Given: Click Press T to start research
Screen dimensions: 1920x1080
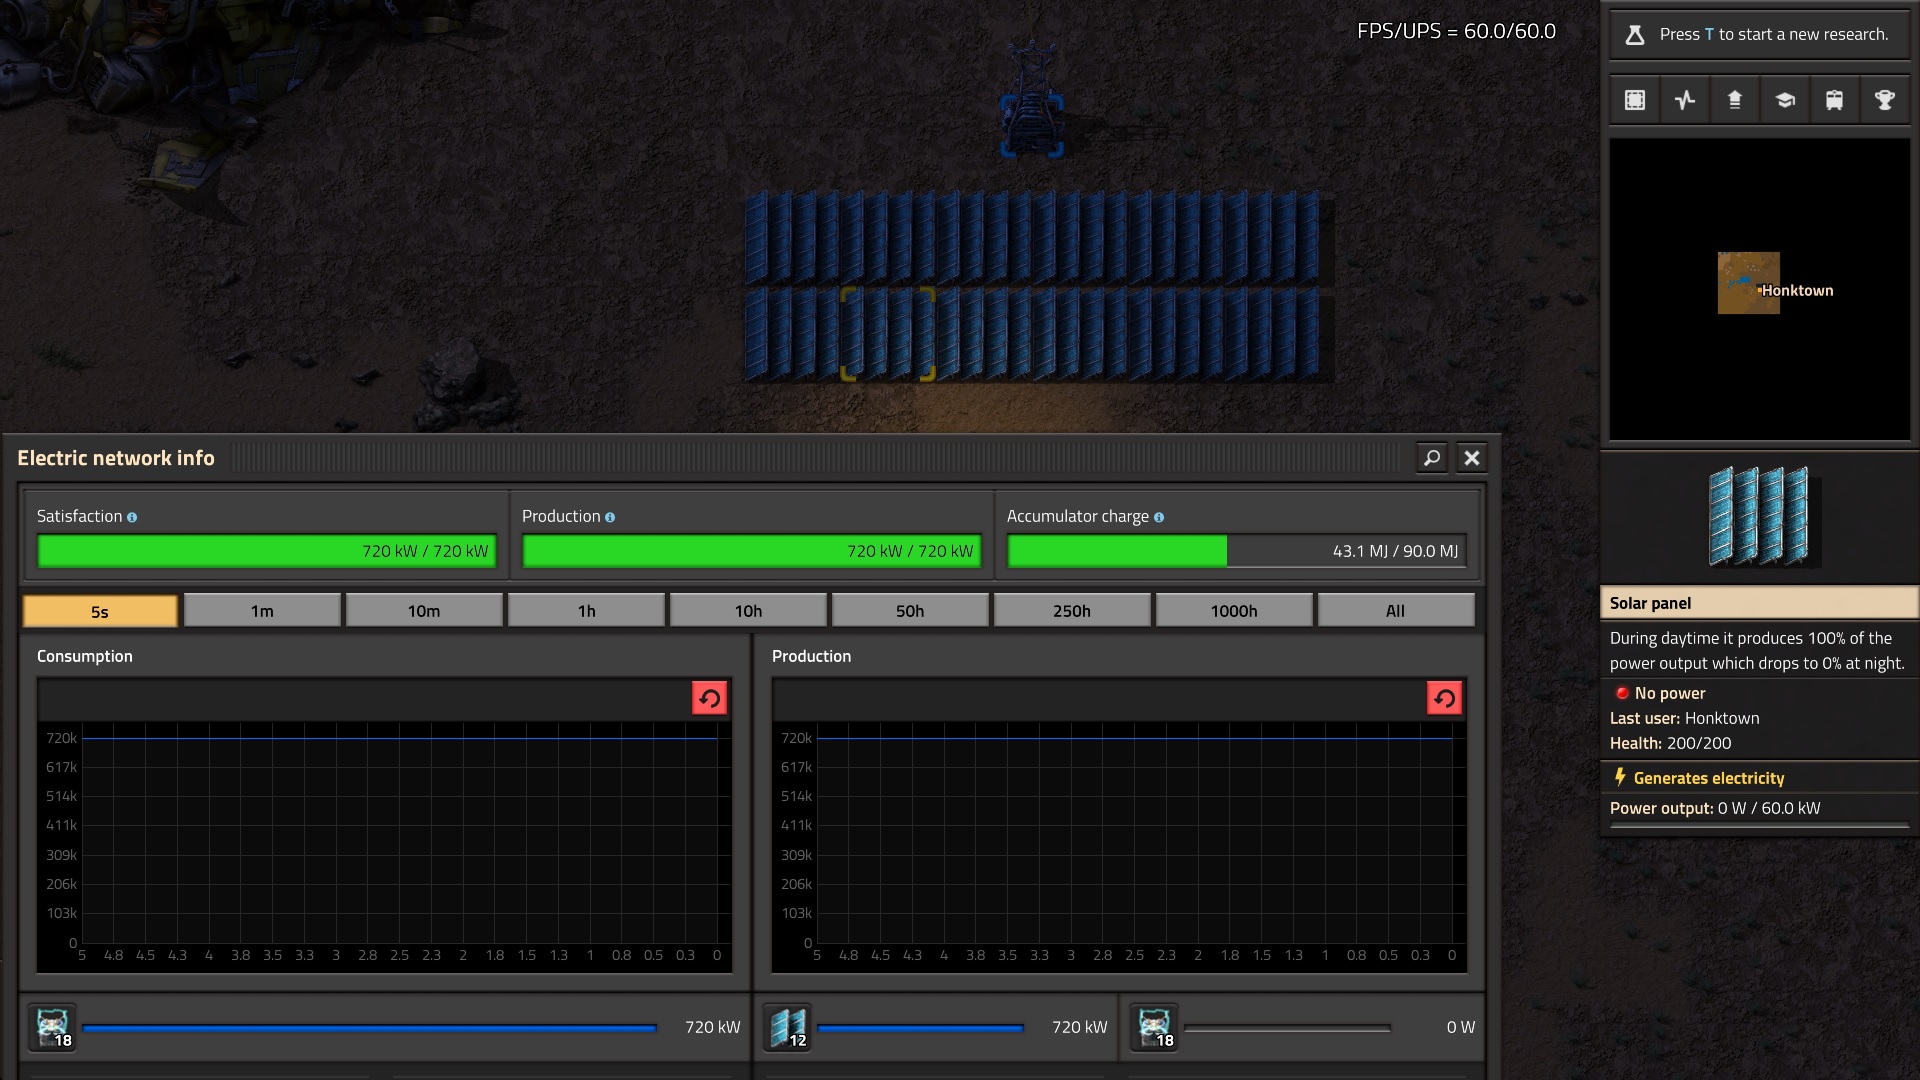Looking at the screenshot, I should [1760, 34].
